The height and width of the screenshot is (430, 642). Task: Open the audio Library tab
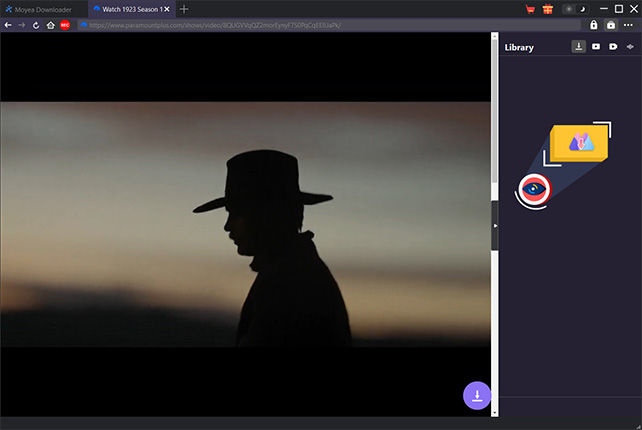point(630,47)
